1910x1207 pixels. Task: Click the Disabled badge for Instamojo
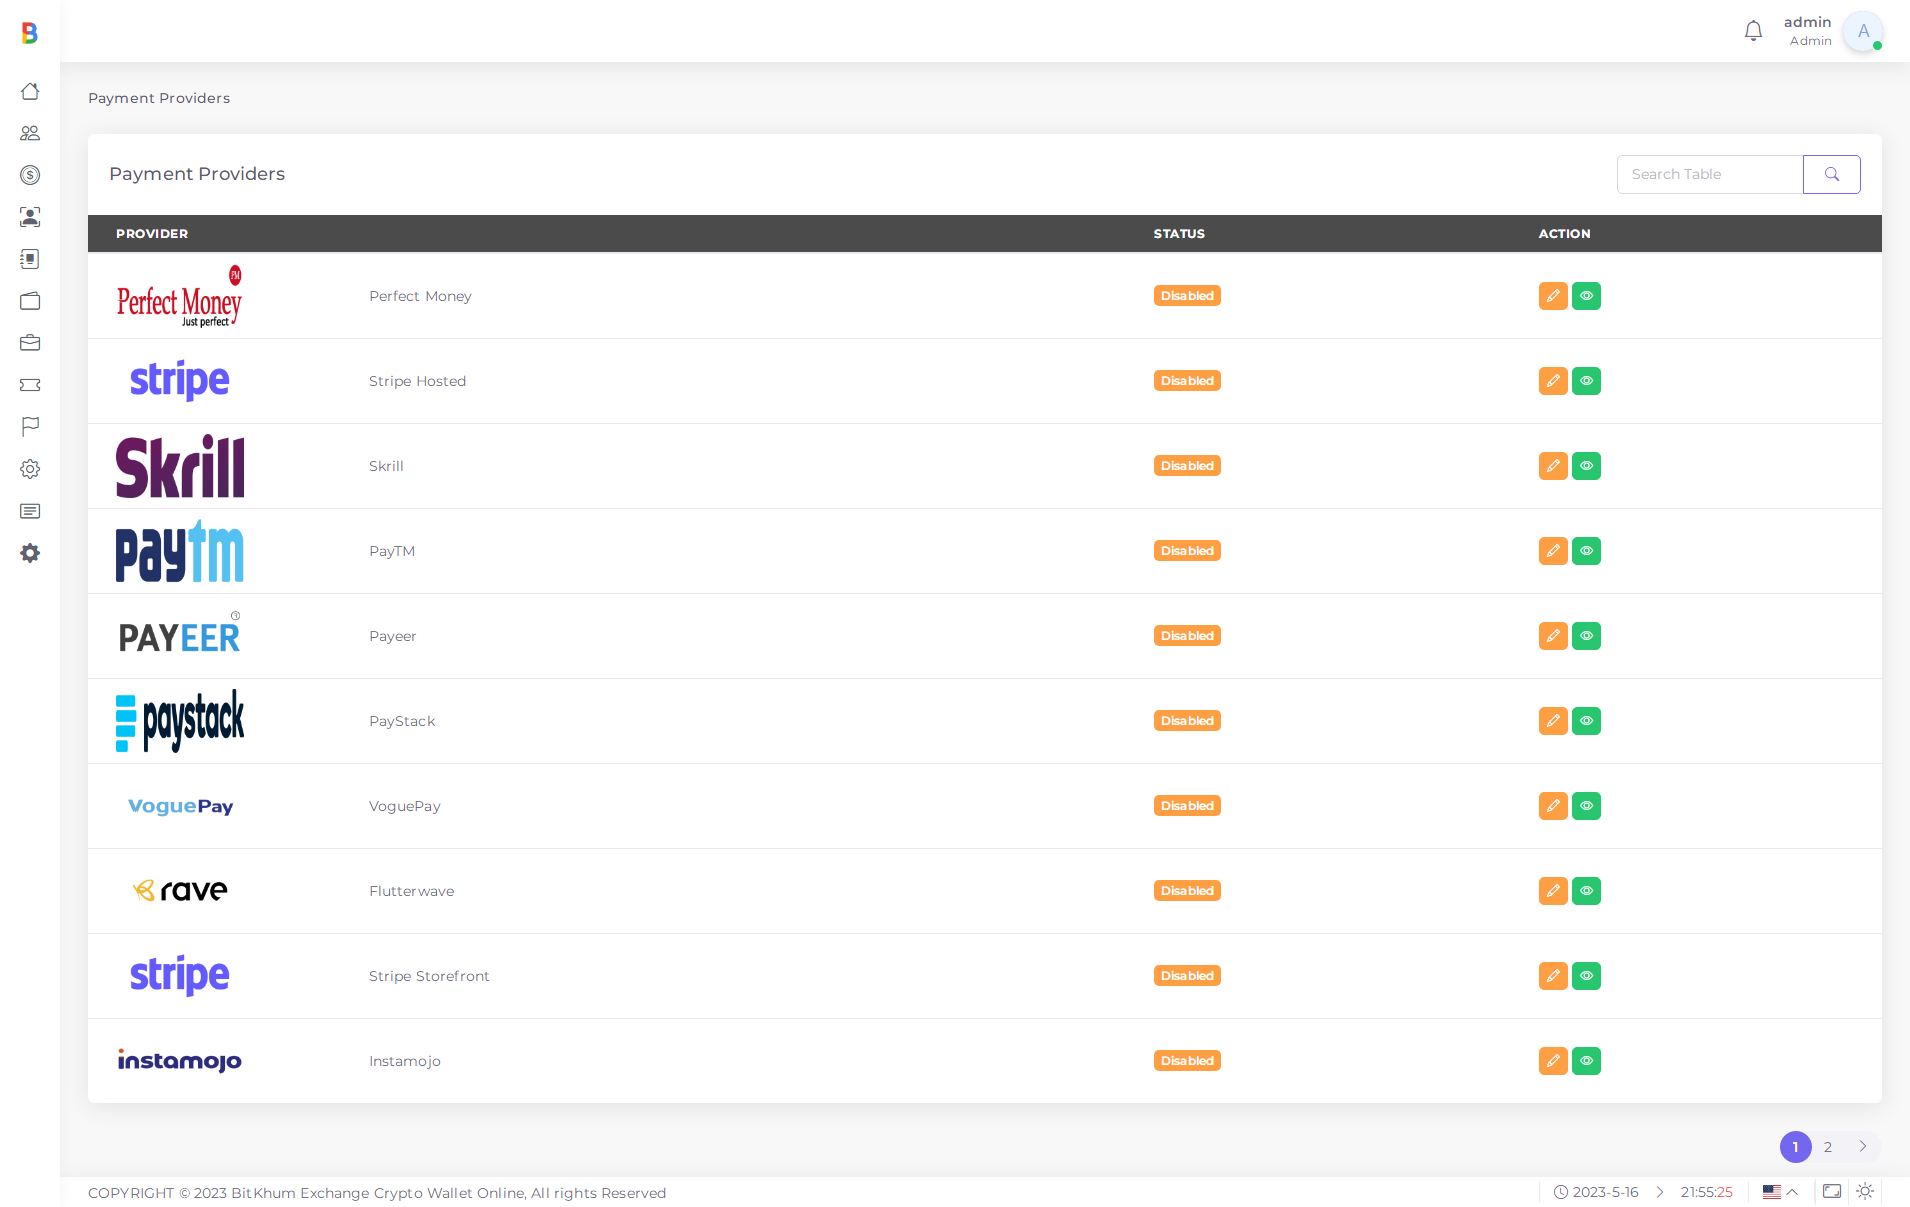point(1187,1061)
